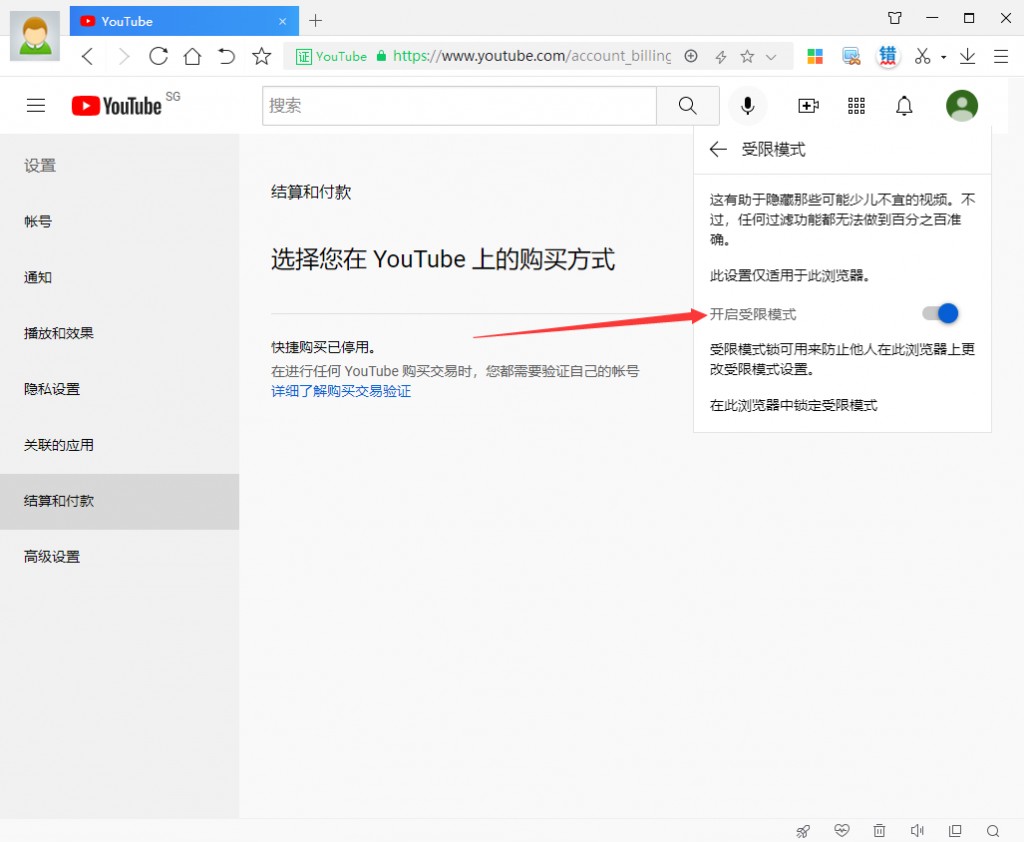Screen dimensions: 1024x842
Task: Click the heart health status icon
Action: pyautogui.click(x=842, y=830)
